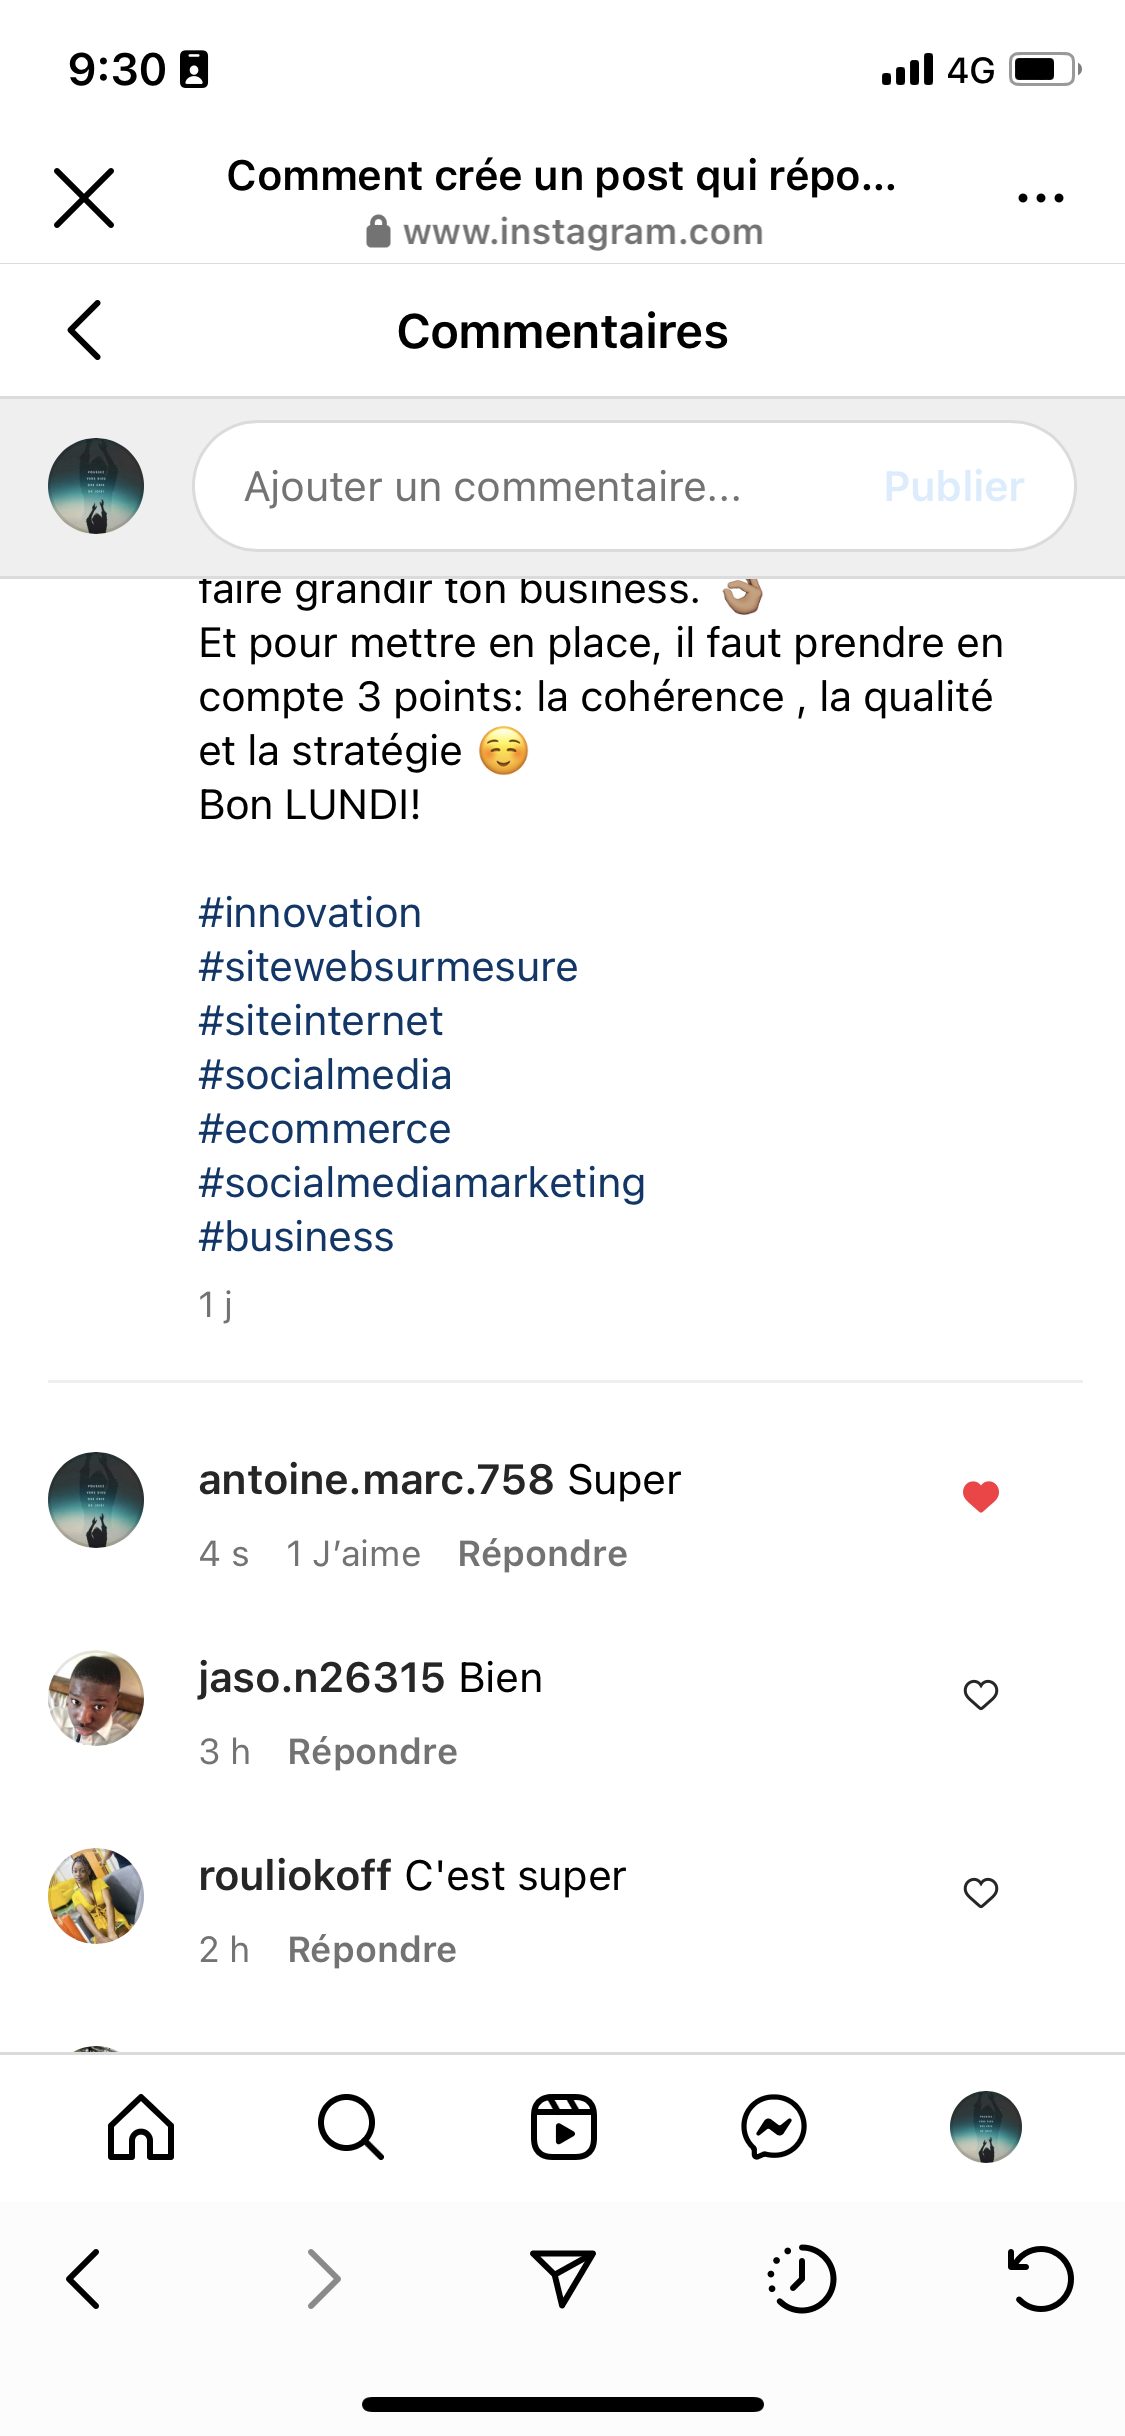
Task: Open the three-dot browser options menu
Action: (x=1040, y=198)
